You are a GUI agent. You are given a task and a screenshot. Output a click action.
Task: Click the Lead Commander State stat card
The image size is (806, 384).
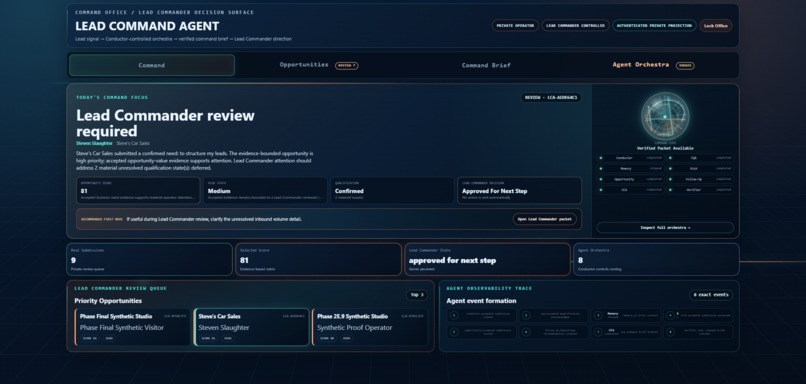click(487, 260)
